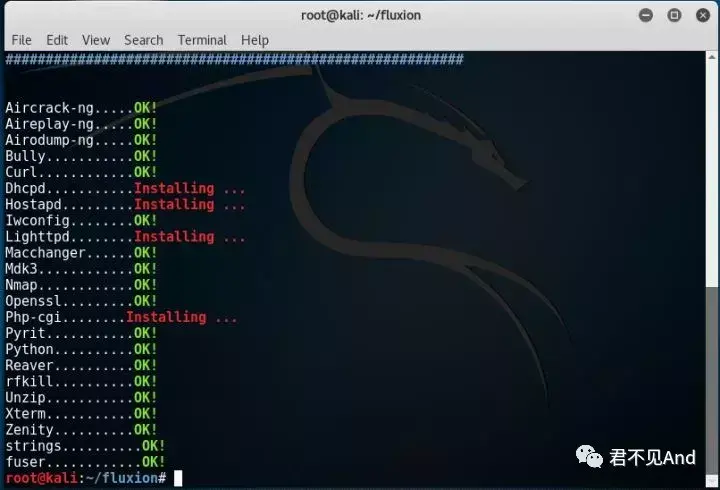Click the Dhcpd Installing line
This screenshot has height=490, width=720.
(125, 188)
